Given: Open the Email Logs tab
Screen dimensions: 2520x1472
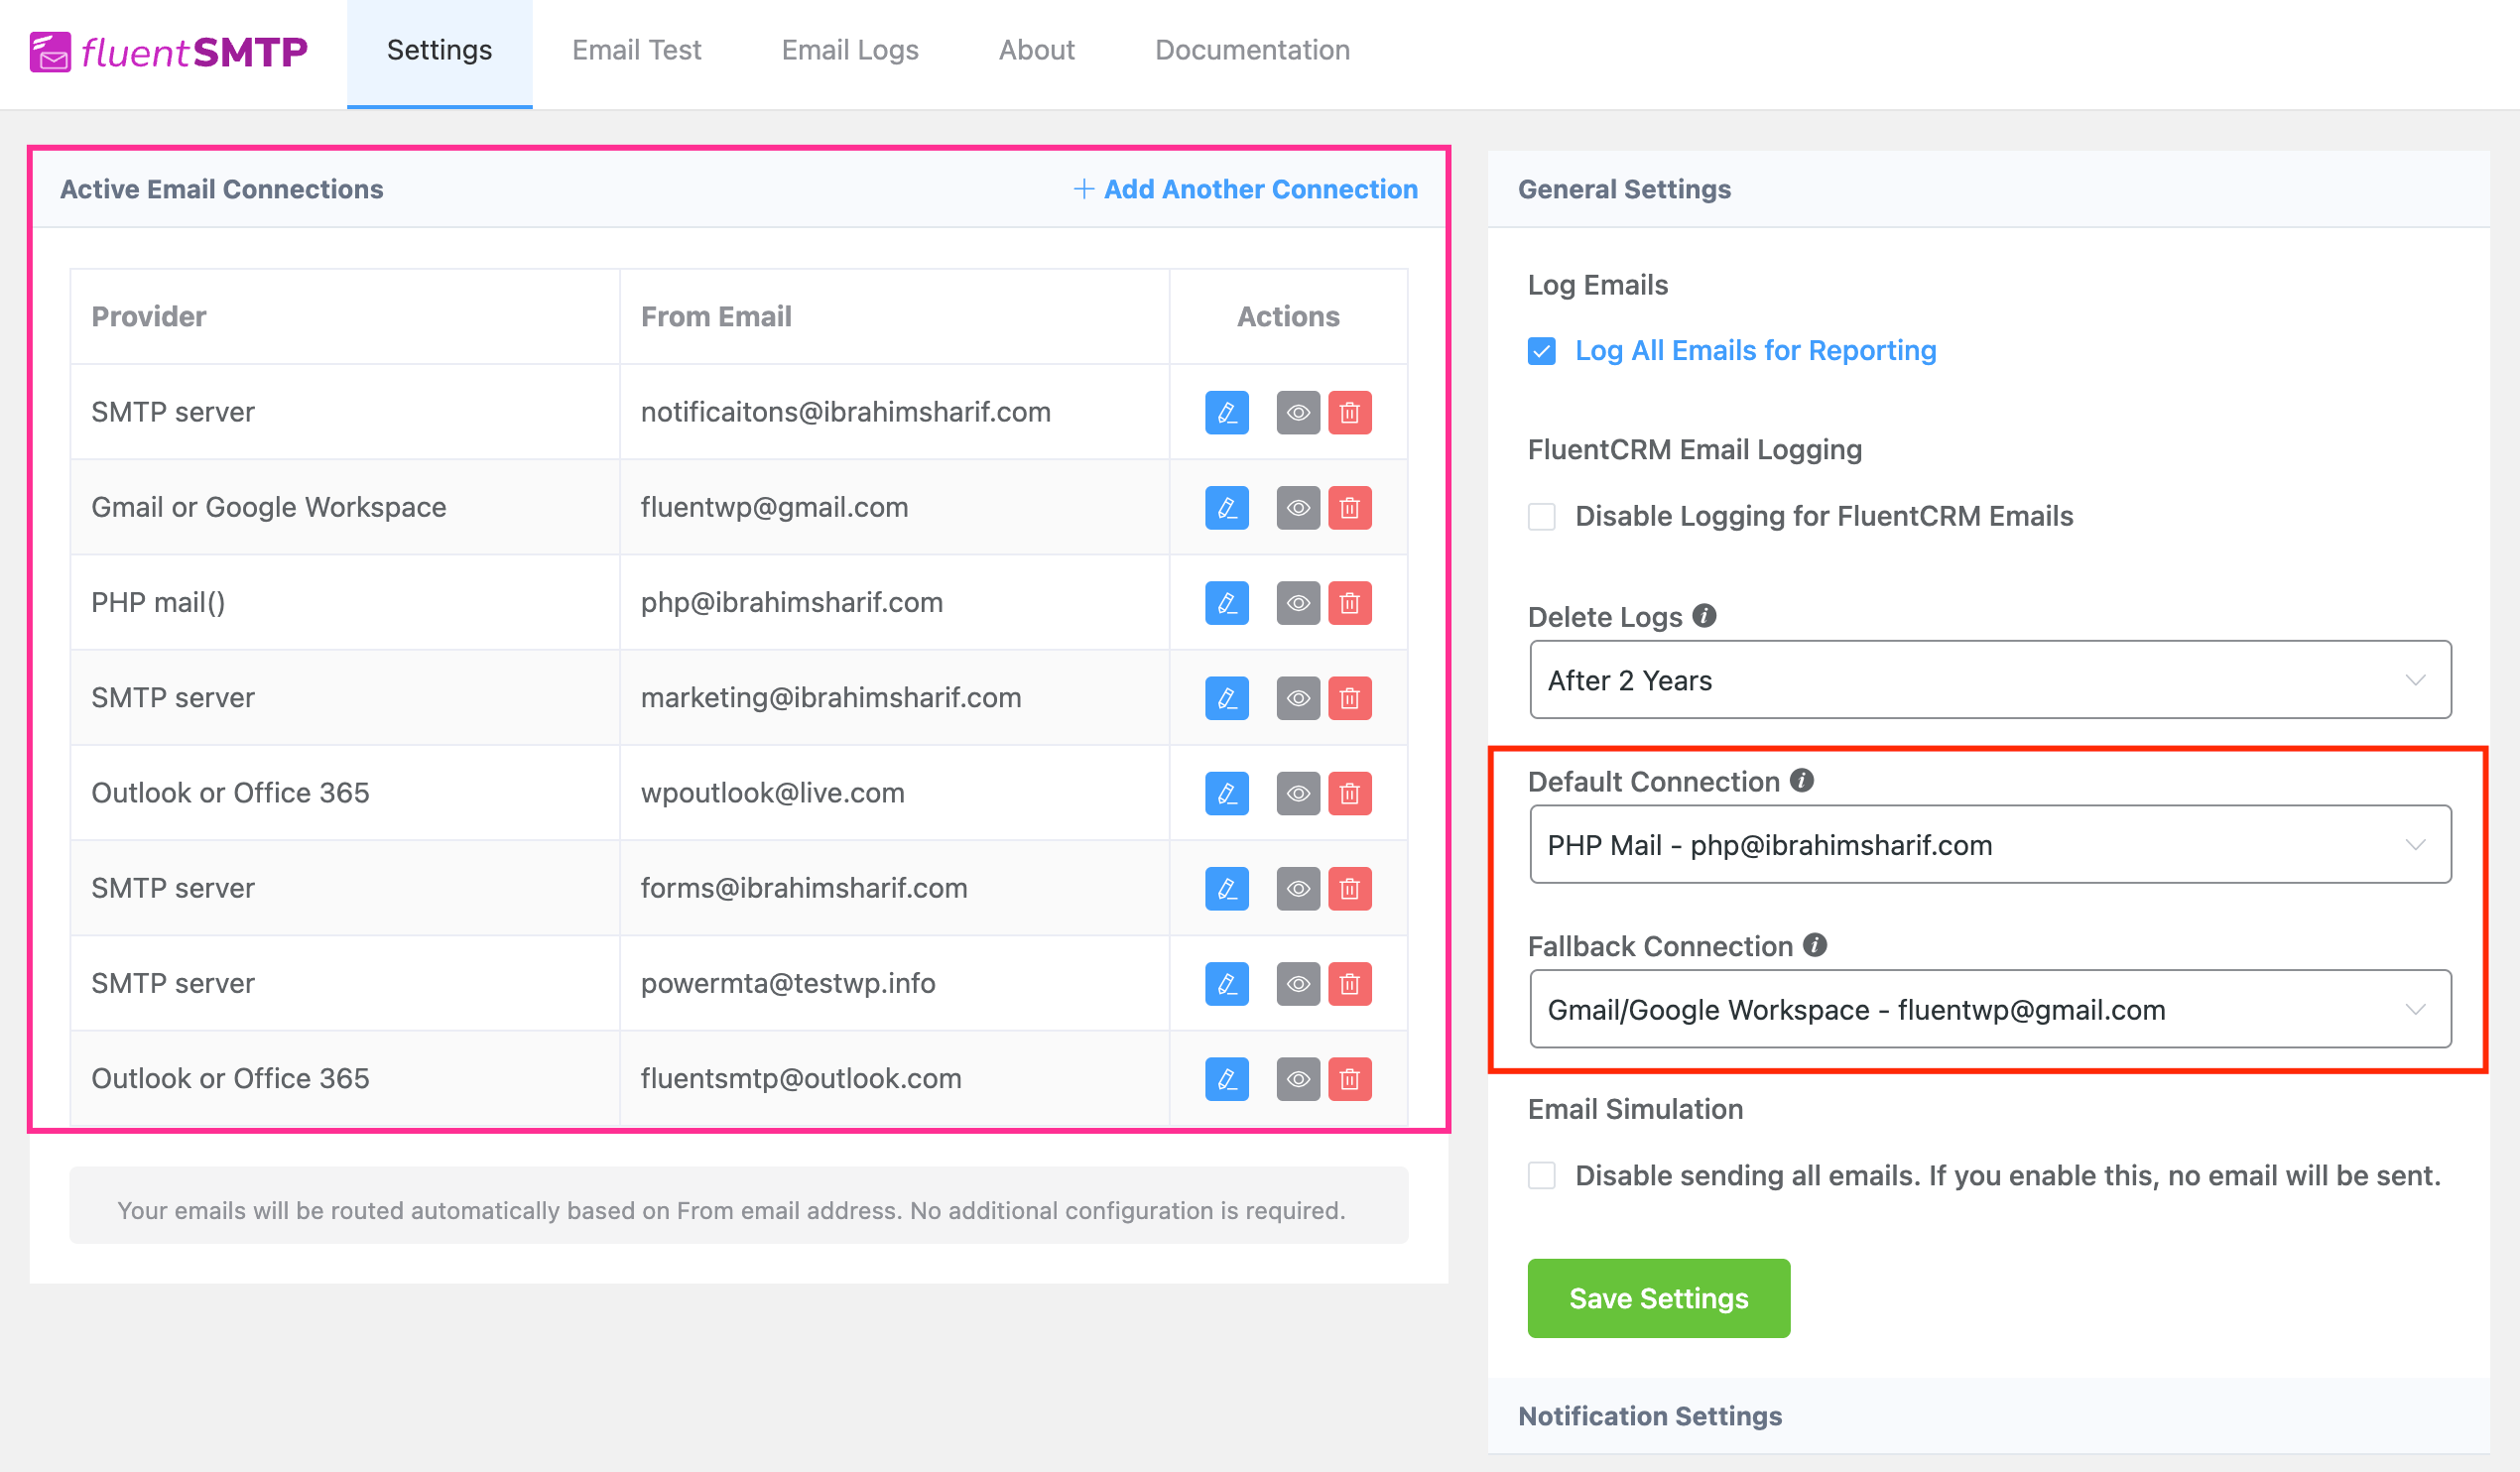Looking at the screenshot, I should pyautogui.click(x=850, y=49).
